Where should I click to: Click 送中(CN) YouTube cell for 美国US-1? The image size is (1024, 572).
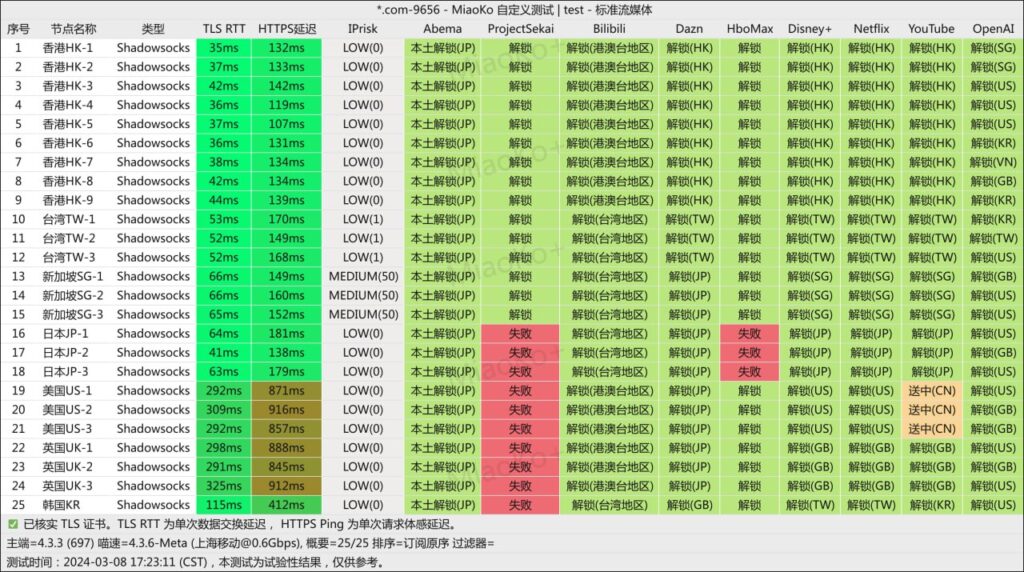tap(931, 390)
